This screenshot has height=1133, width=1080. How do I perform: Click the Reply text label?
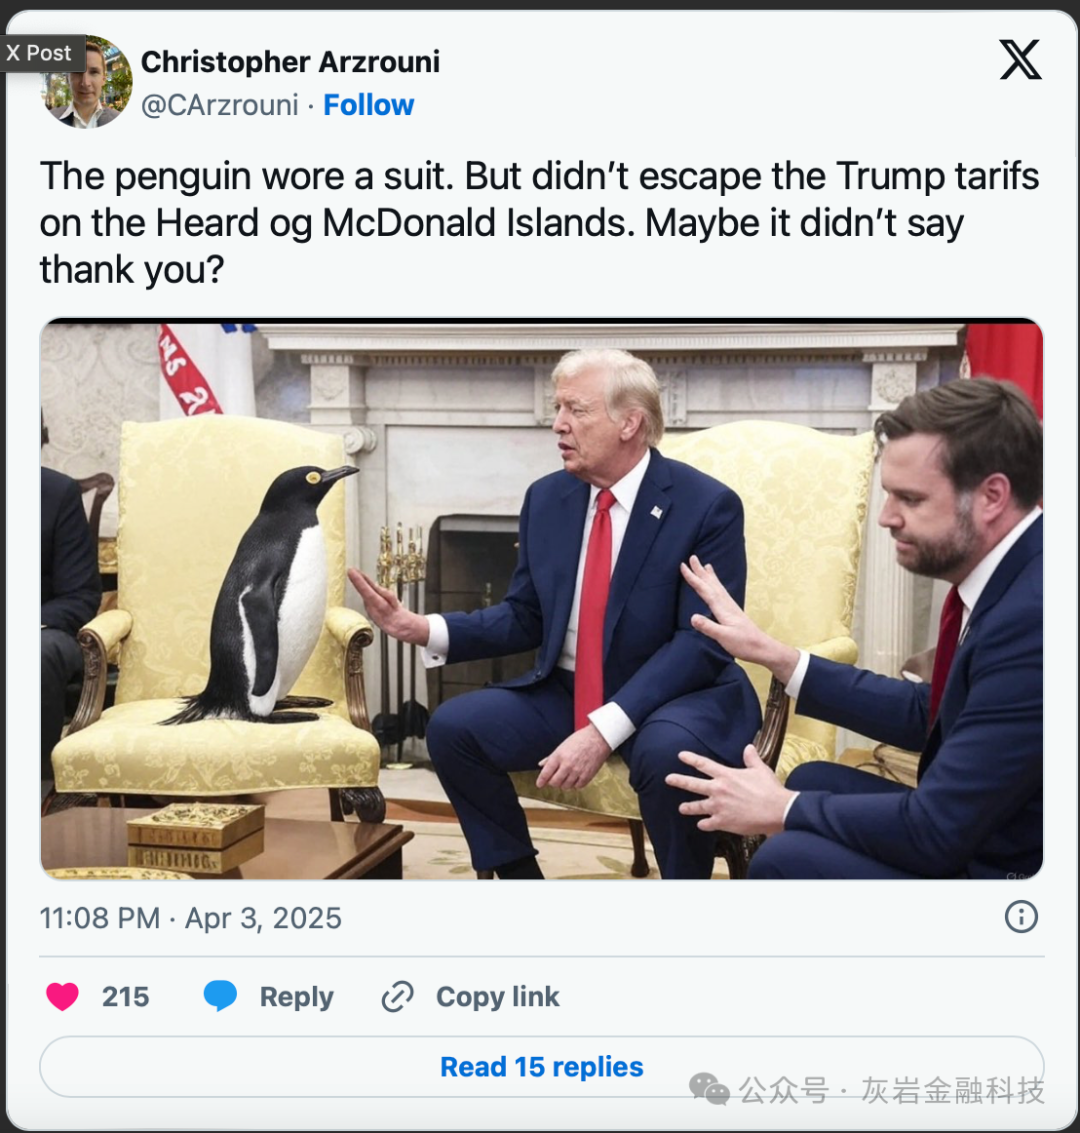point(297,997)
